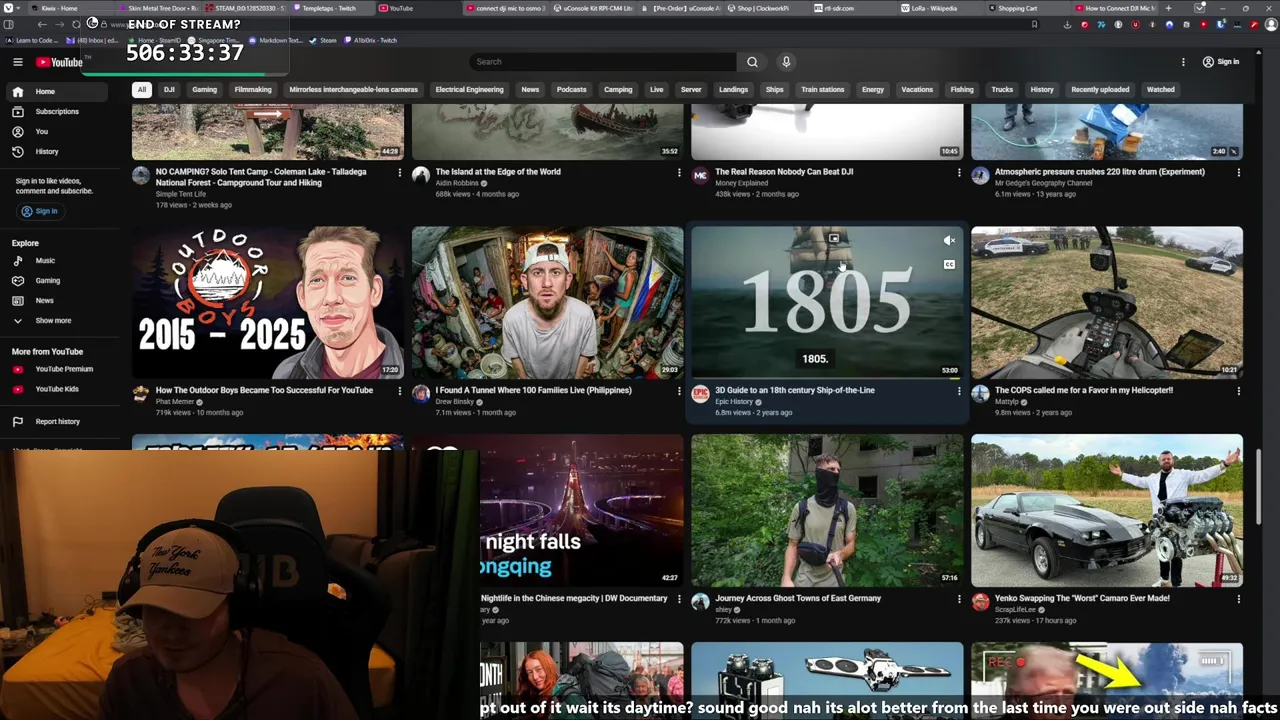Click the search magnifier button
The height and width of the screenshot is (720, 1280).
752,62
